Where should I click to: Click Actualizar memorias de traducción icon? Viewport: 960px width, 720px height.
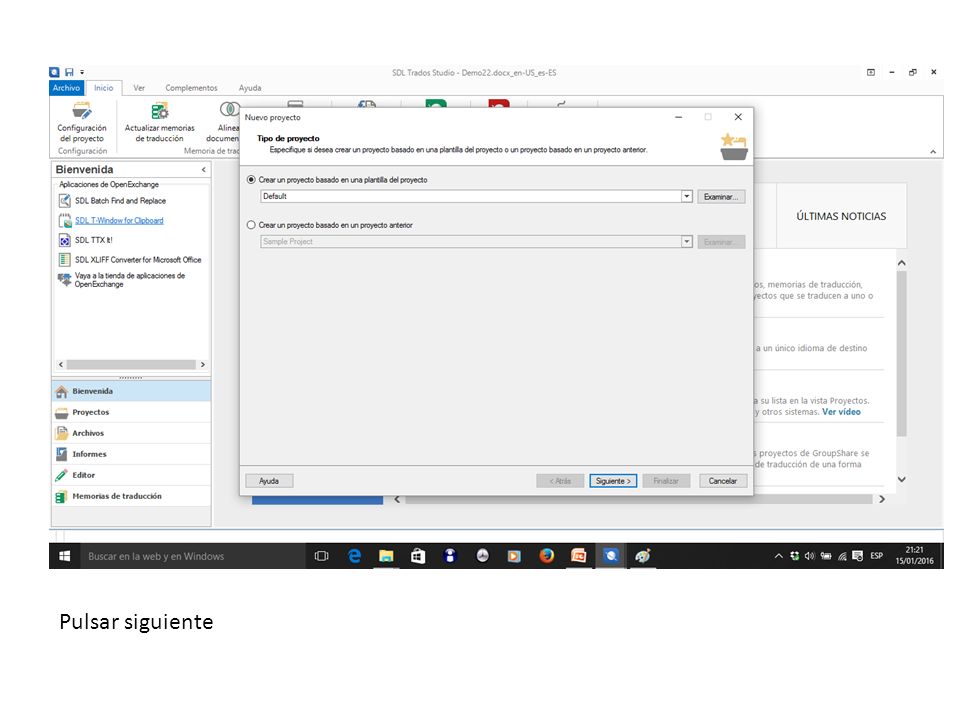(x=160, y=111)
